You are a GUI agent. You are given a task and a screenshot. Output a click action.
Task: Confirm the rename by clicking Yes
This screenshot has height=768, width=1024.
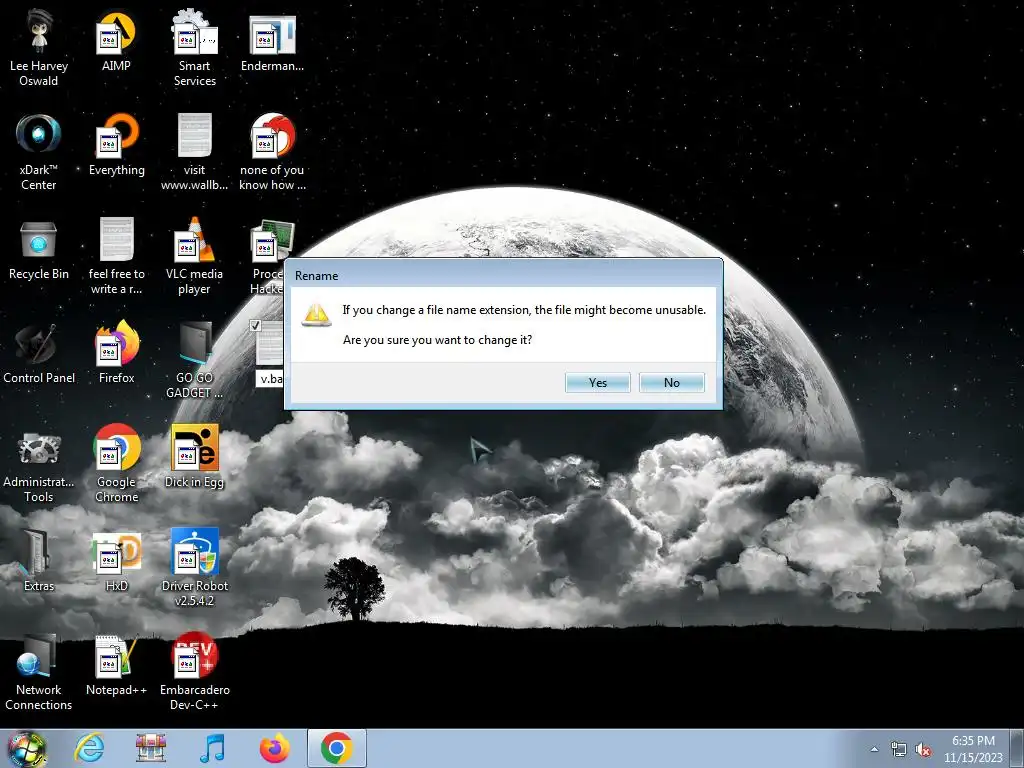[x=598, y=383]
